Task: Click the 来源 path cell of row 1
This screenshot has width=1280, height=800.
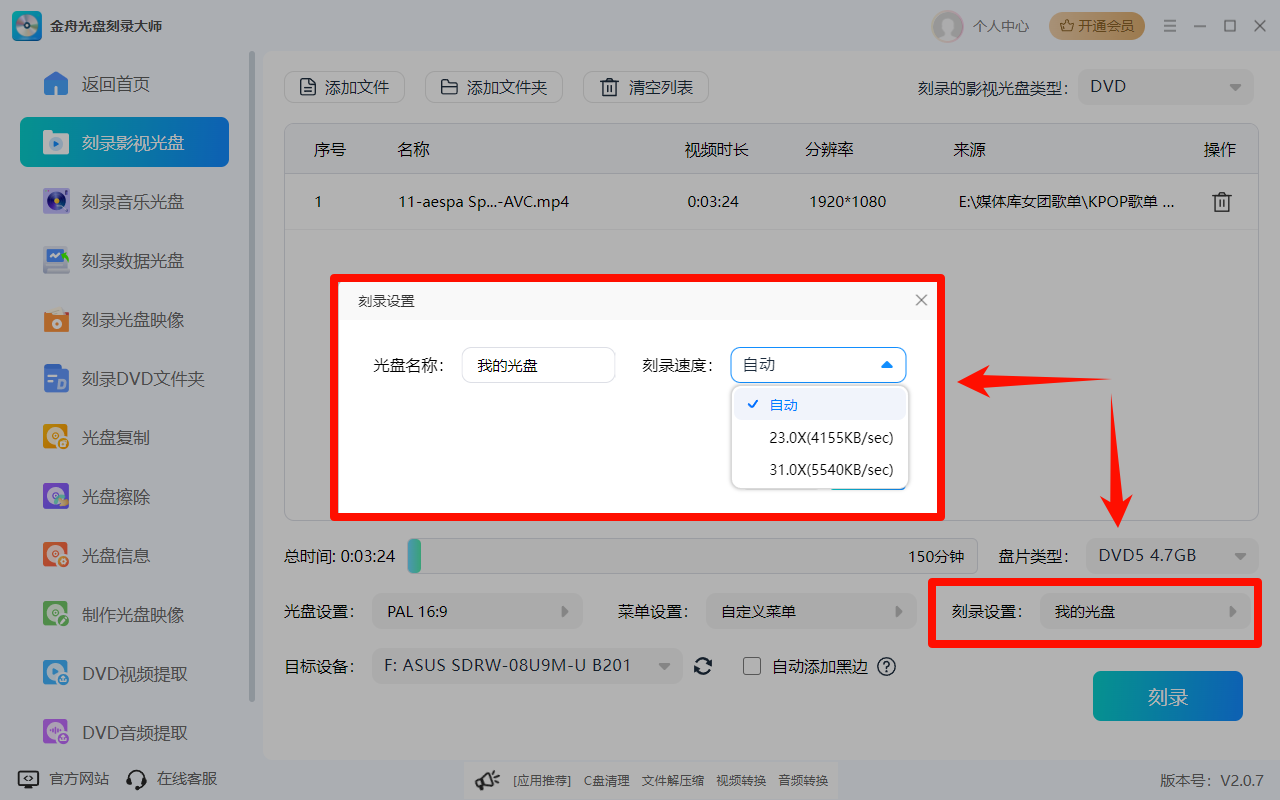Action: [x=1067, y=202]
